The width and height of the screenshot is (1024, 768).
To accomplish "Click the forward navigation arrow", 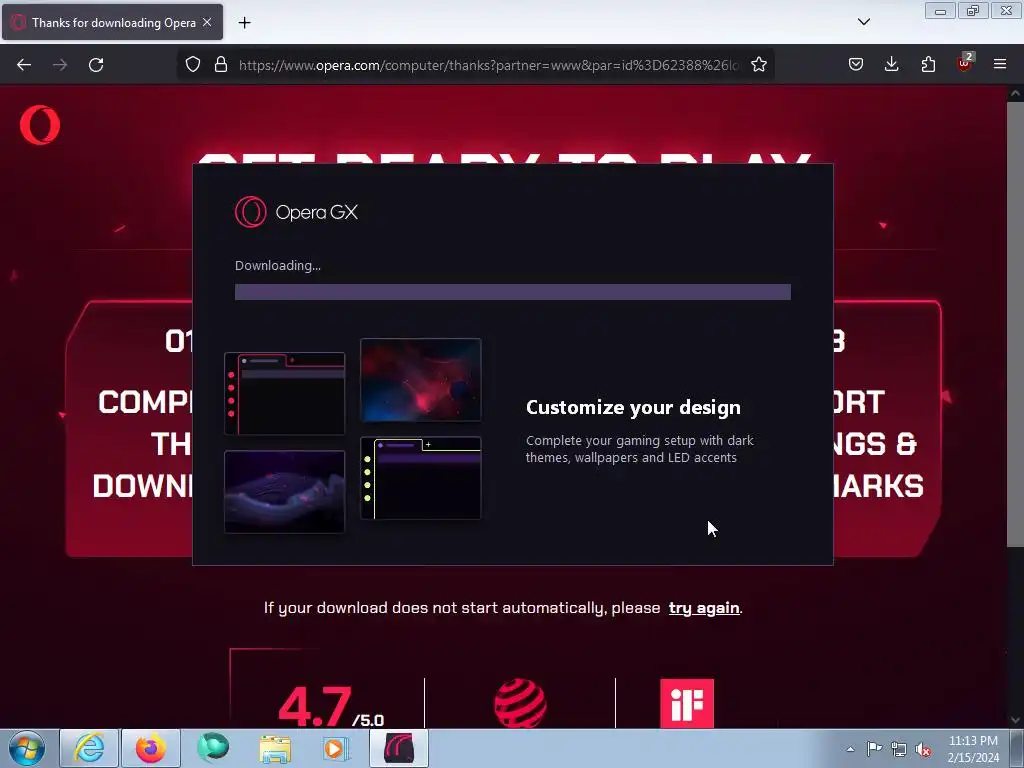I will (x=60, y=65).
